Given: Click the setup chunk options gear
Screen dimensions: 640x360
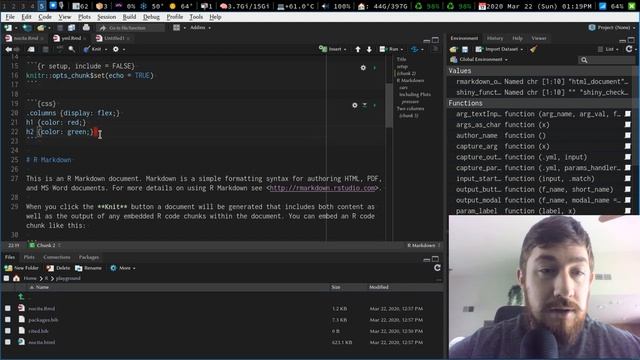Looking at the screenshot, I should tap(363, 68).
